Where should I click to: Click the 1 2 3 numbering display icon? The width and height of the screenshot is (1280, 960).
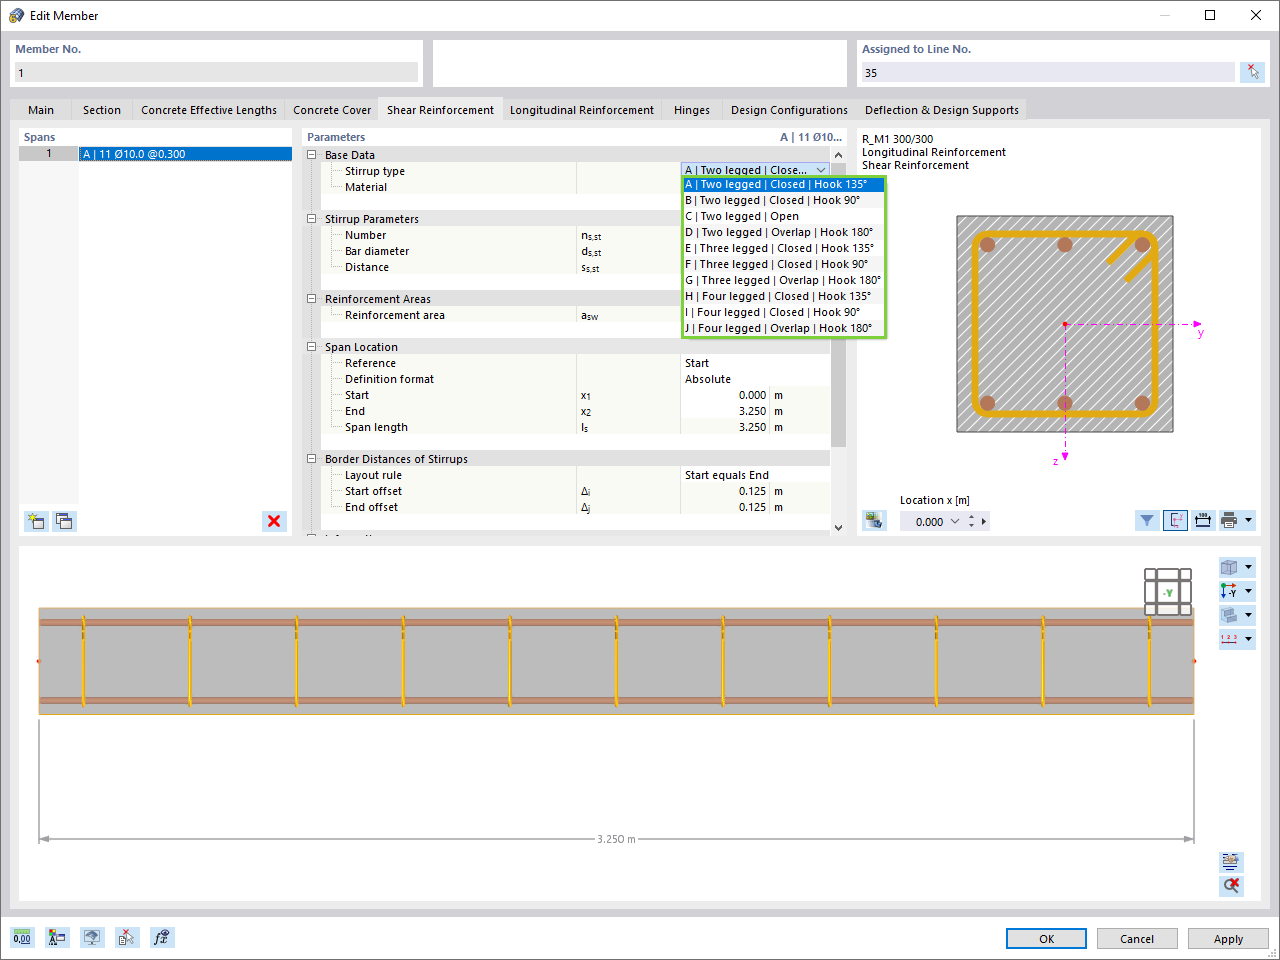coord(1230,639)
